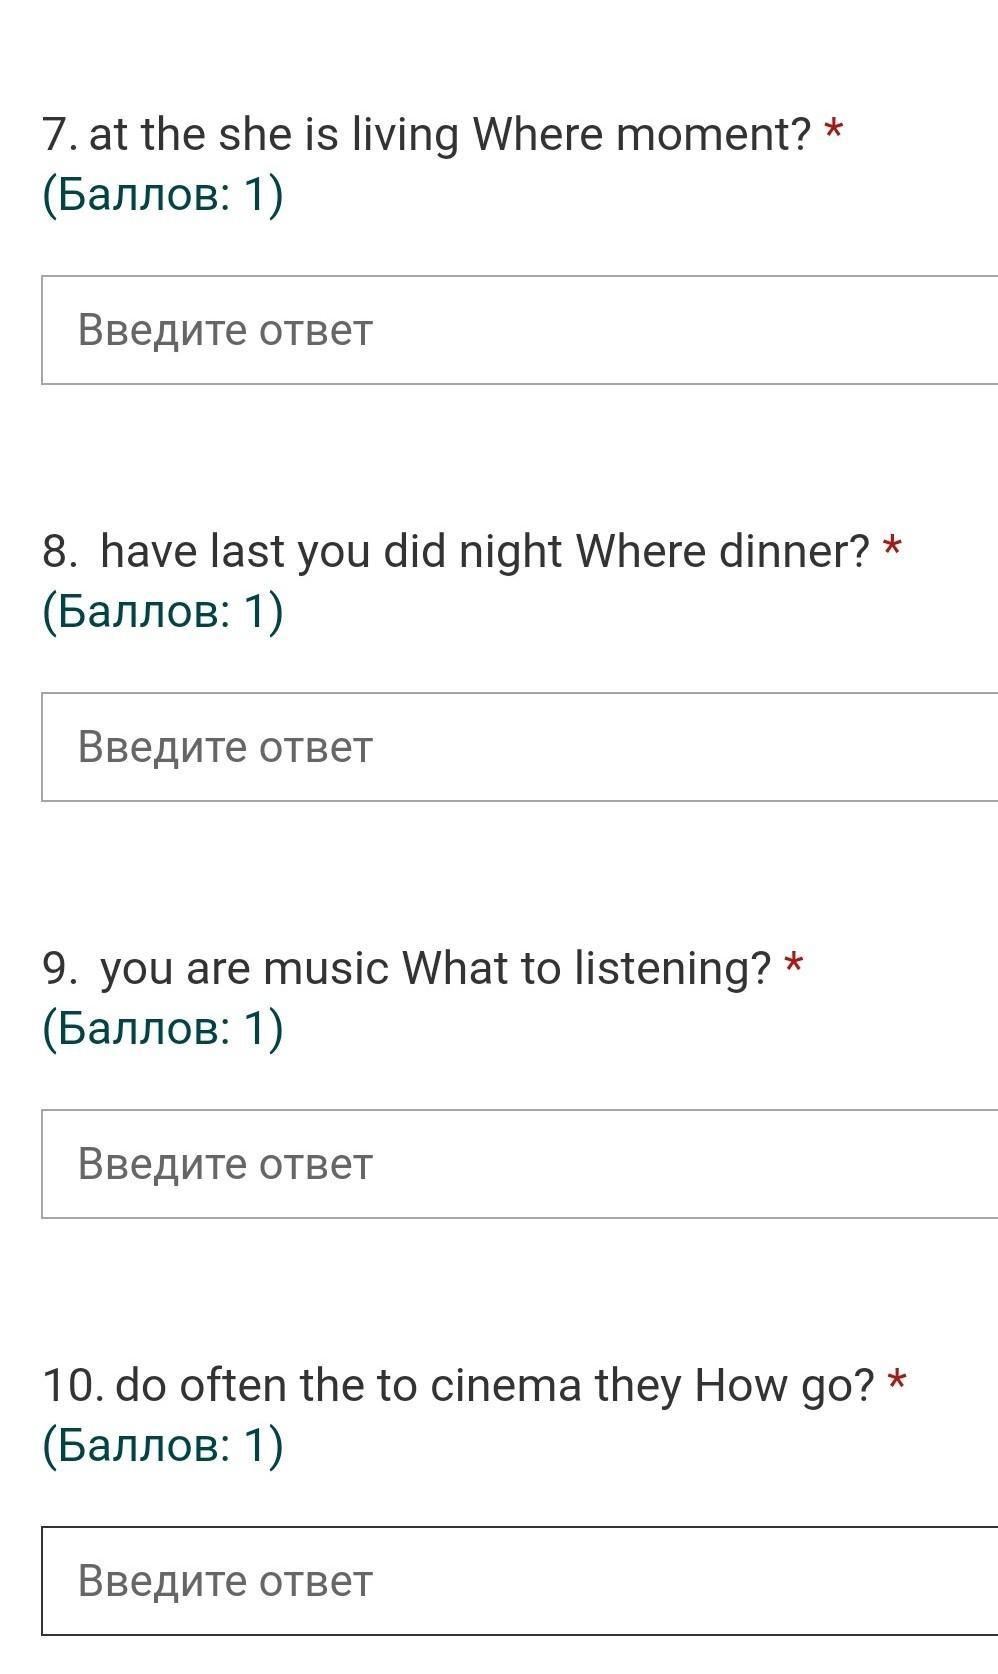Click the word "moment?" in question 7
The height and width of the screenshot is (1674, 998).
[713, 134]
